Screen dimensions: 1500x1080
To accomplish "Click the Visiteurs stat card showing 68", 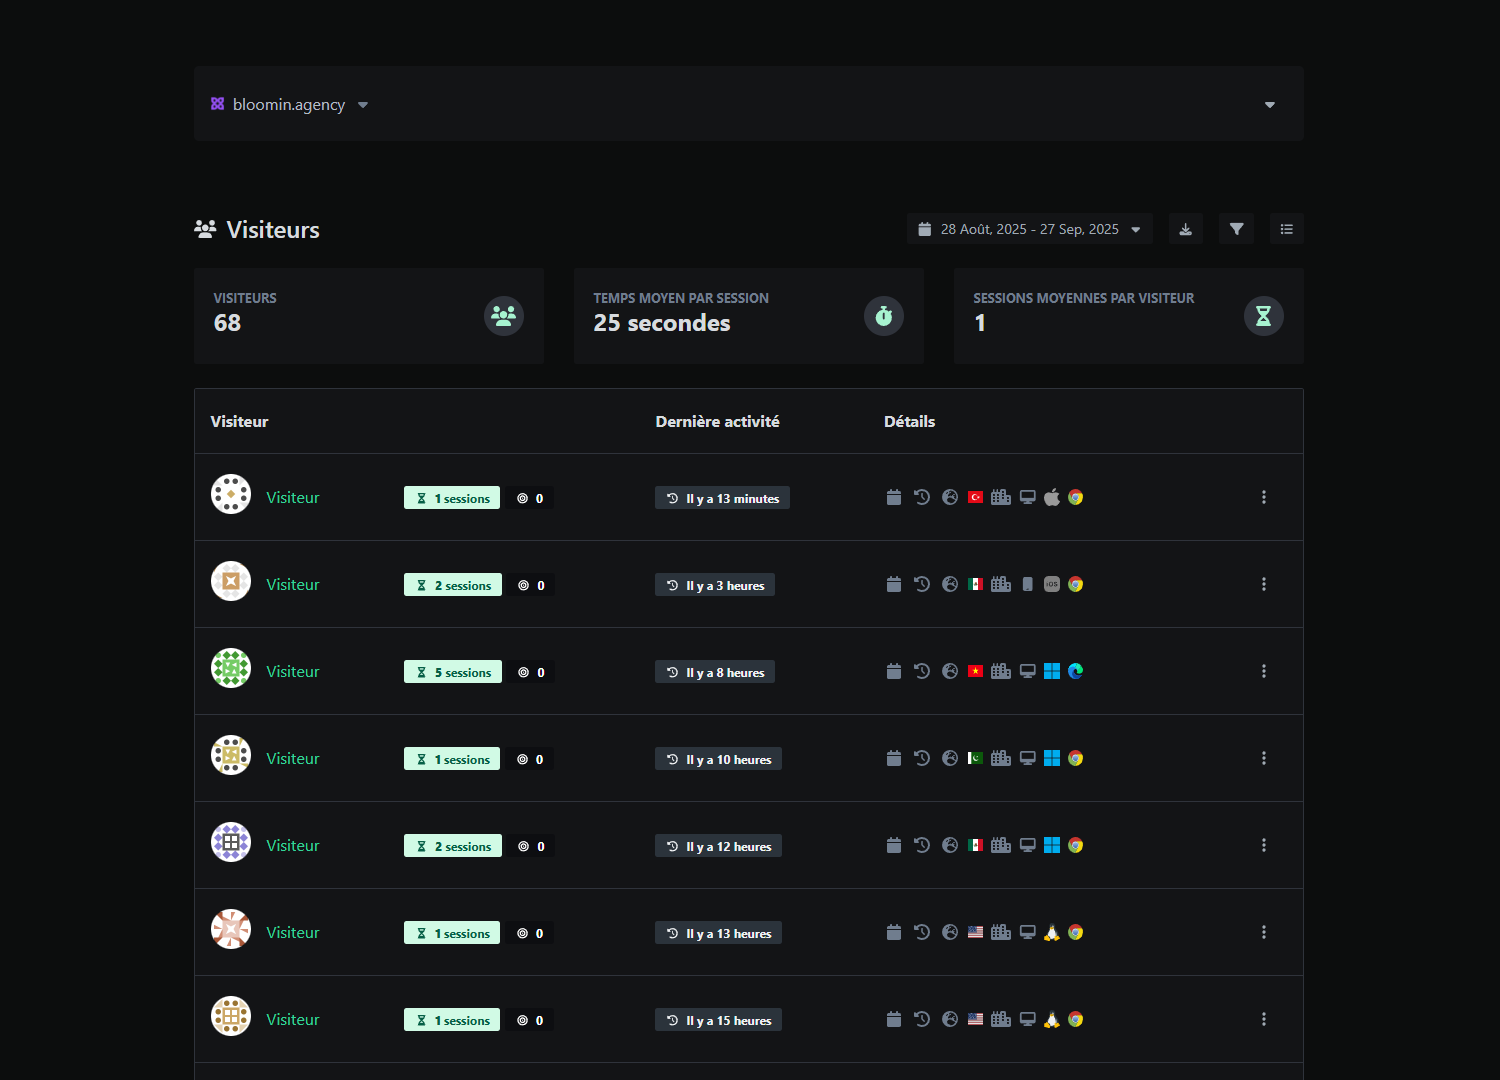I will 369,316.
